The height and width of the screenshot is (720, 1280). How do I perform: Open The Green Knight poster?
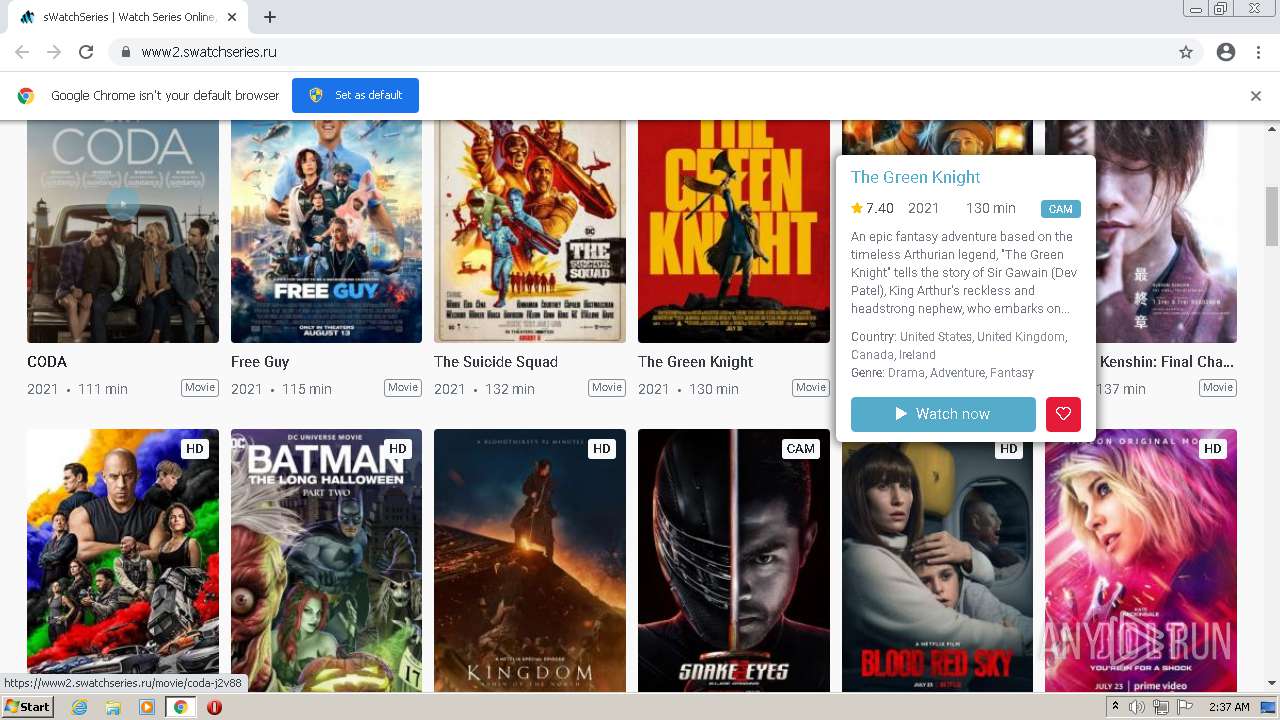click(x=734, y=231)
